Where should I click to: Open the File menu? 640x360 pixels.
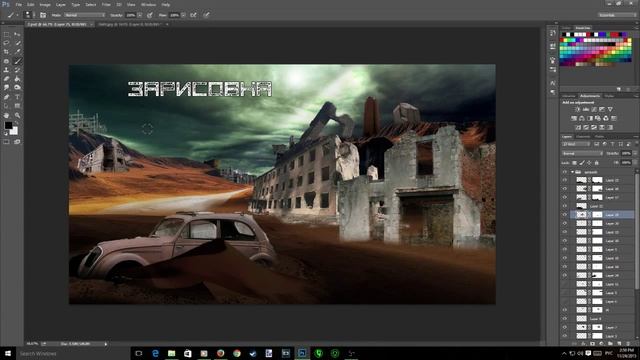pyautogui.click(x=19, y=4)
